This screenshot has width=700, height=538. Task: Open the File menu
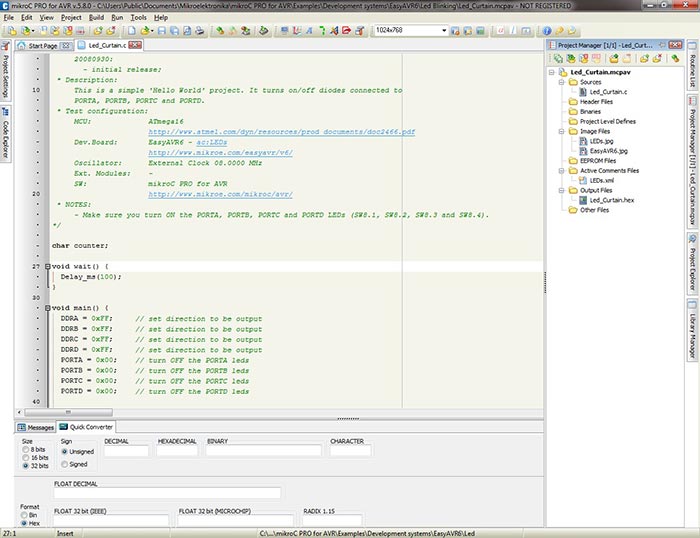(x=8, y=17)
